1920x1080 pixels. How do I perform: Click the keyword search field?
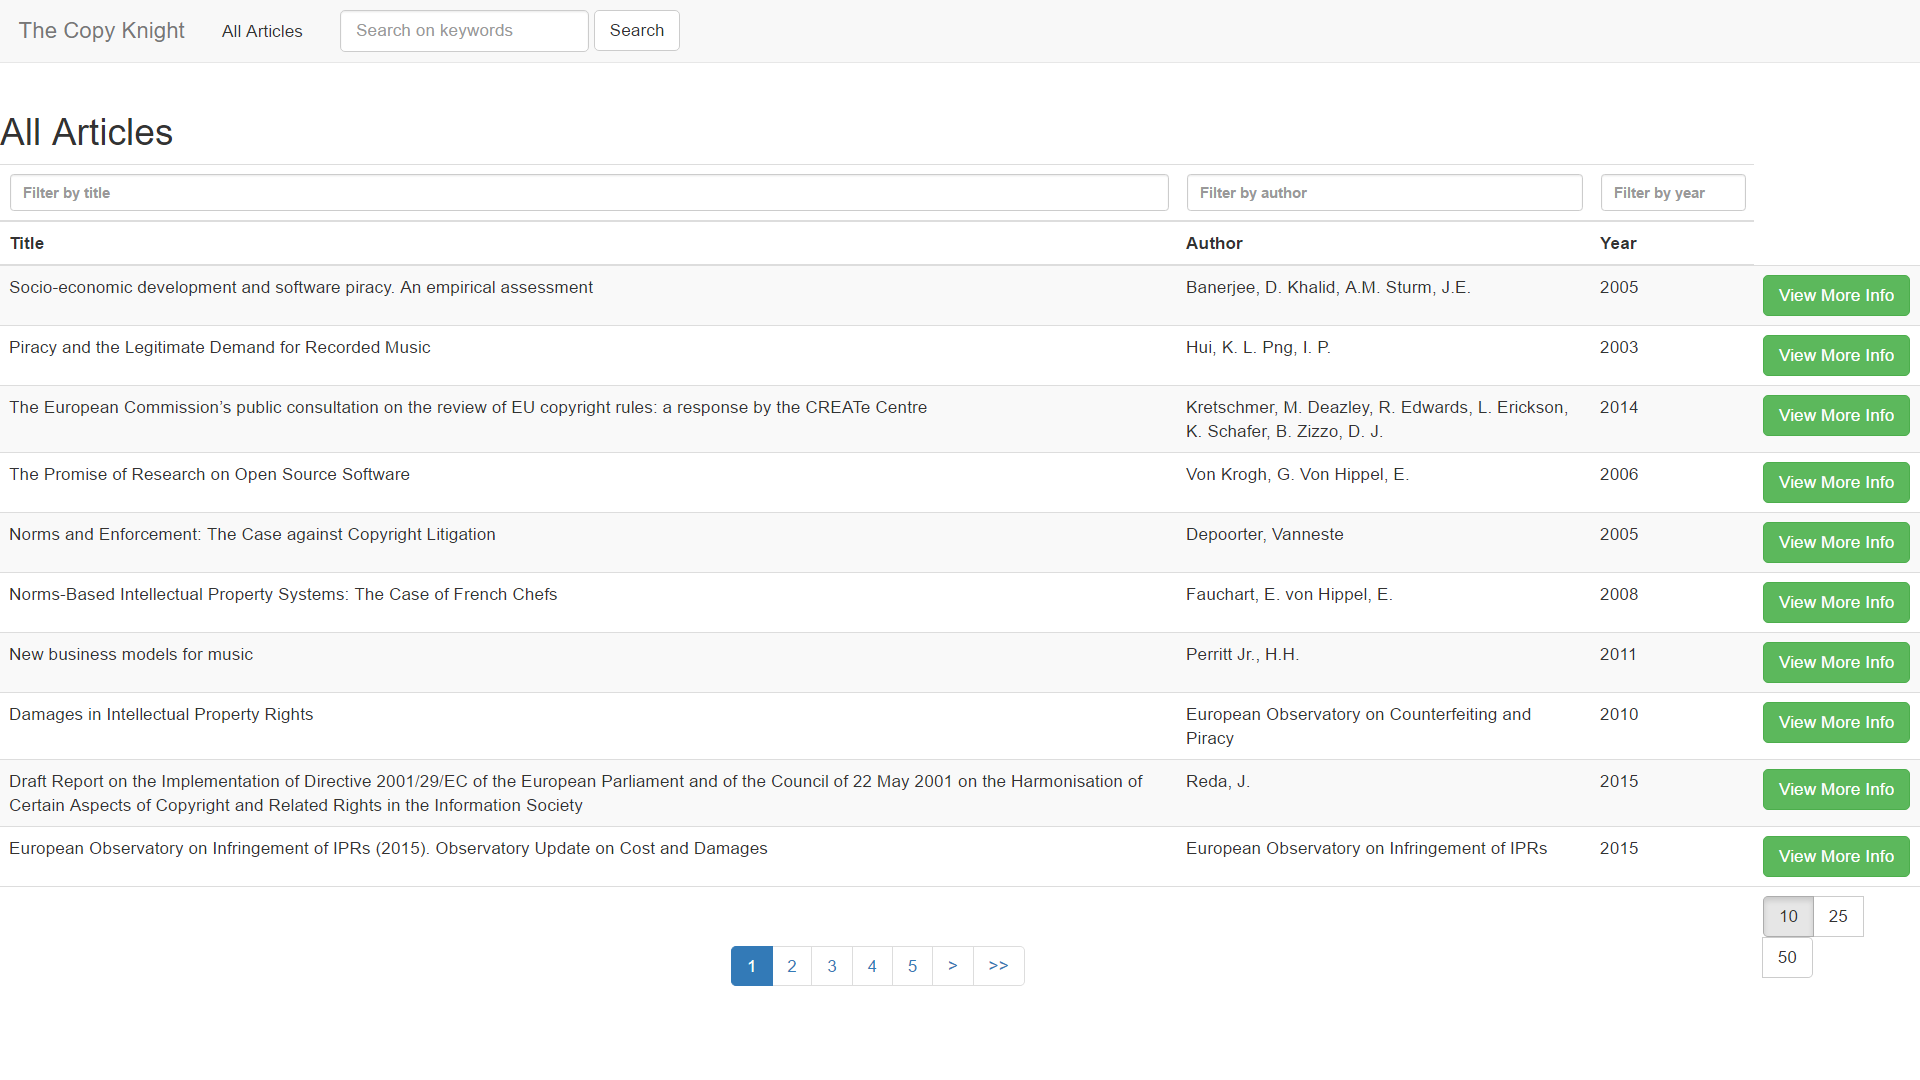[464, 31]
